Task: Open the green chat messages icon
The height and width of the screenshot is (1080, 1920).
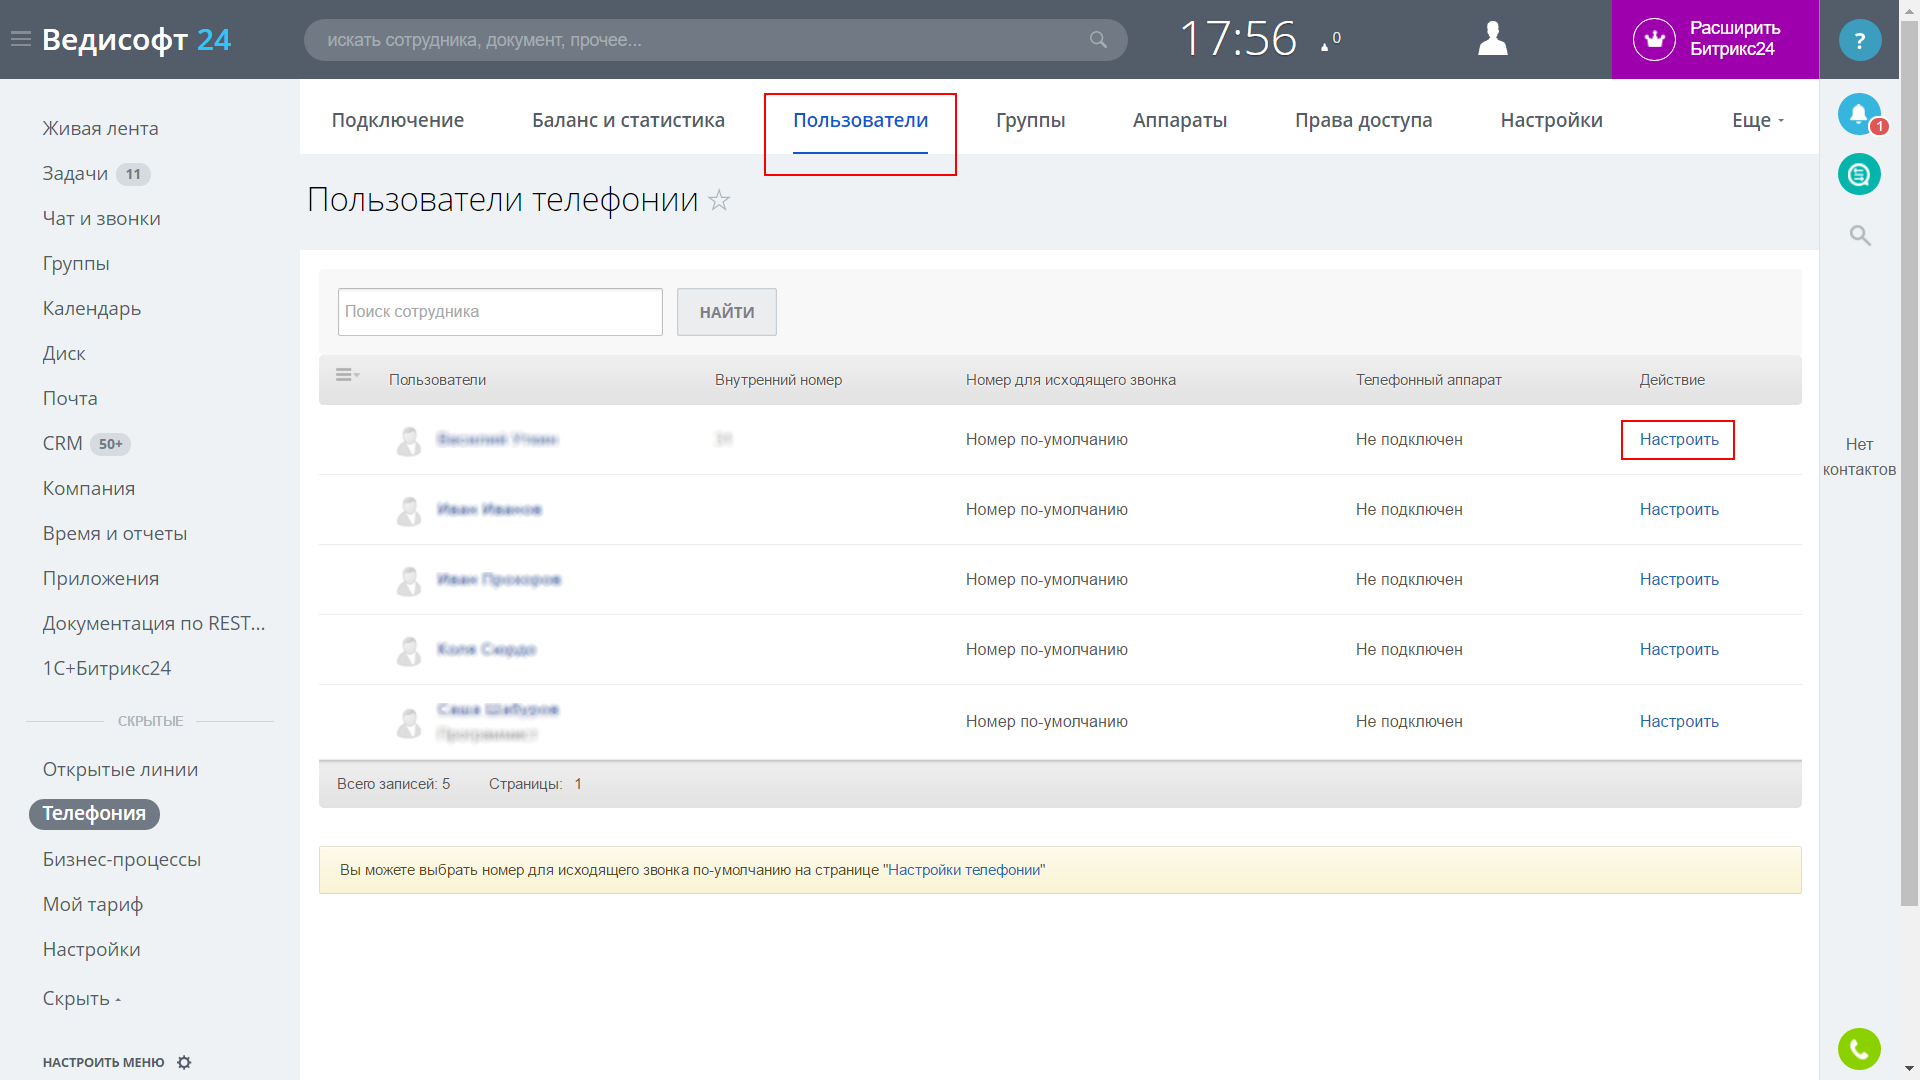Action: (x=1859, y=174)
